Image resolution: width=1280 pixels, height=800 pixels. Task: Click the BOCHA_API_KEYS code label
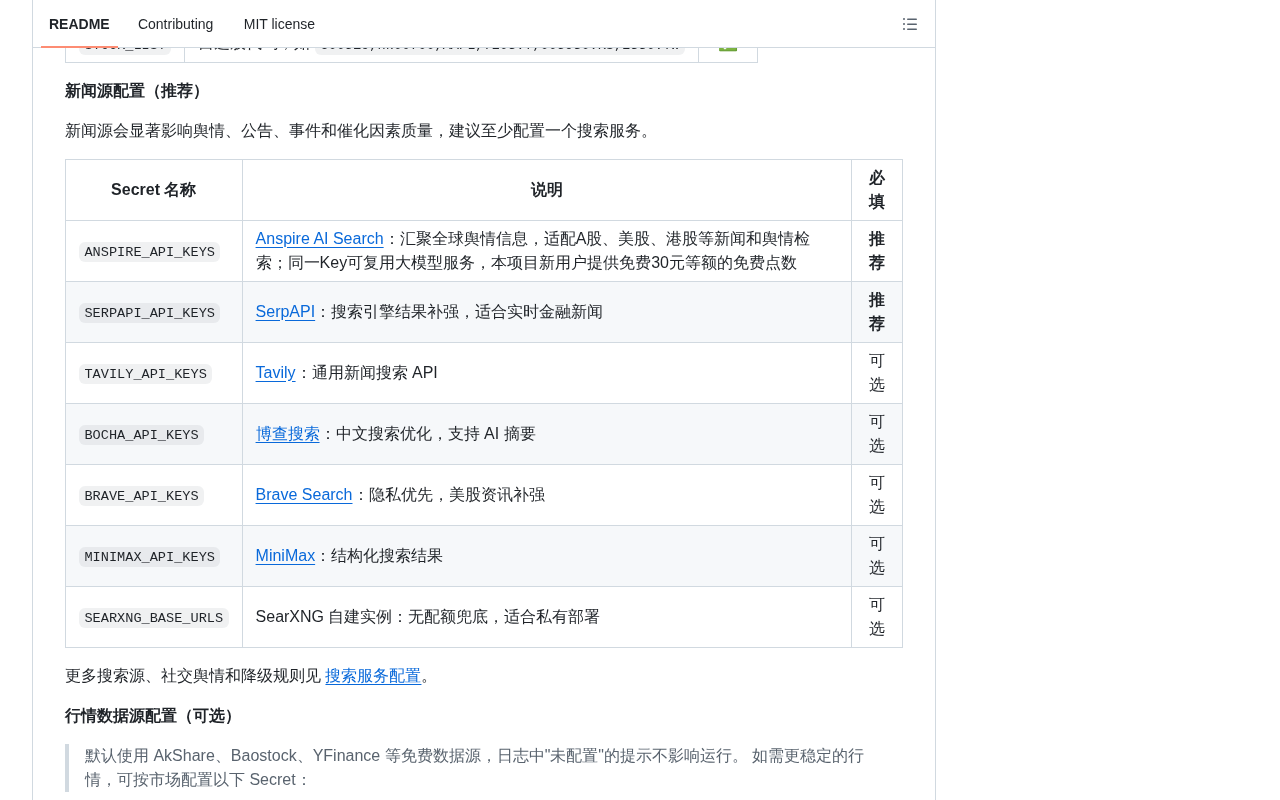click(142, 435)
